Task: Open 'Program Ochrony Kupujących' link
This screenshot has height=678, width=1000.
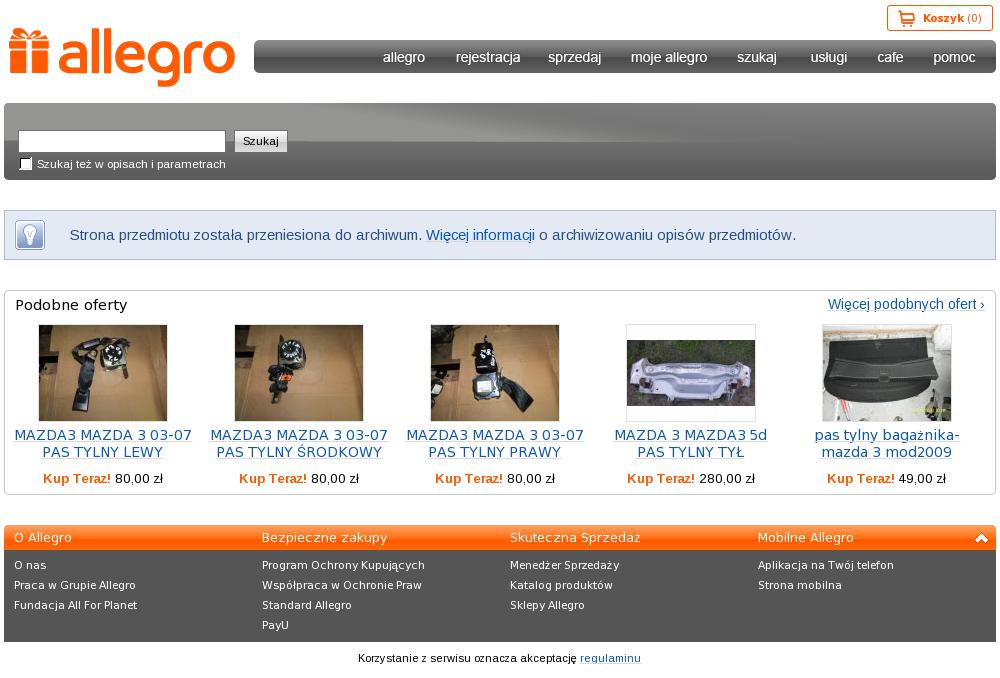Action: [343, 565]
